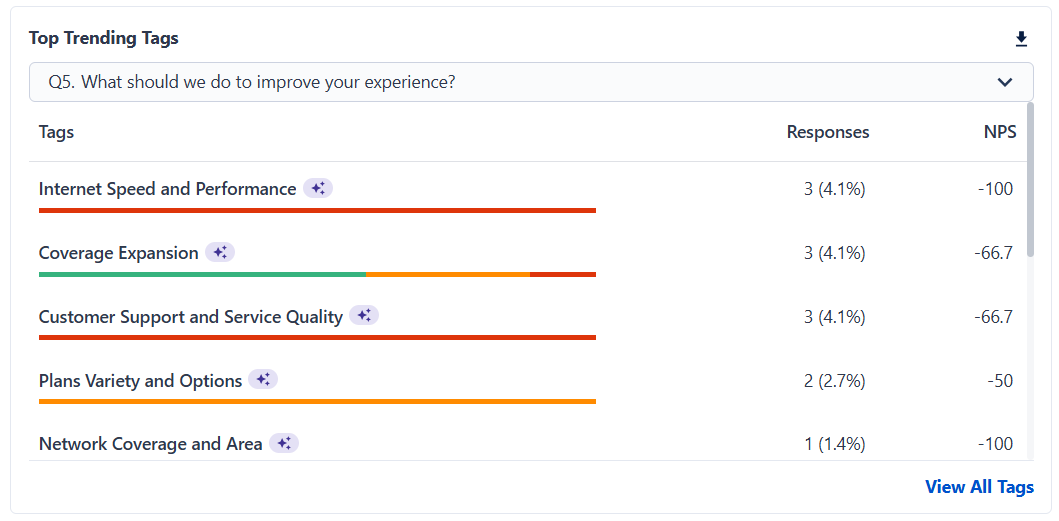Select the Internet Speed and Performance tag
The width and height of the screenshot is (1059, 521).
coord(167,189)
